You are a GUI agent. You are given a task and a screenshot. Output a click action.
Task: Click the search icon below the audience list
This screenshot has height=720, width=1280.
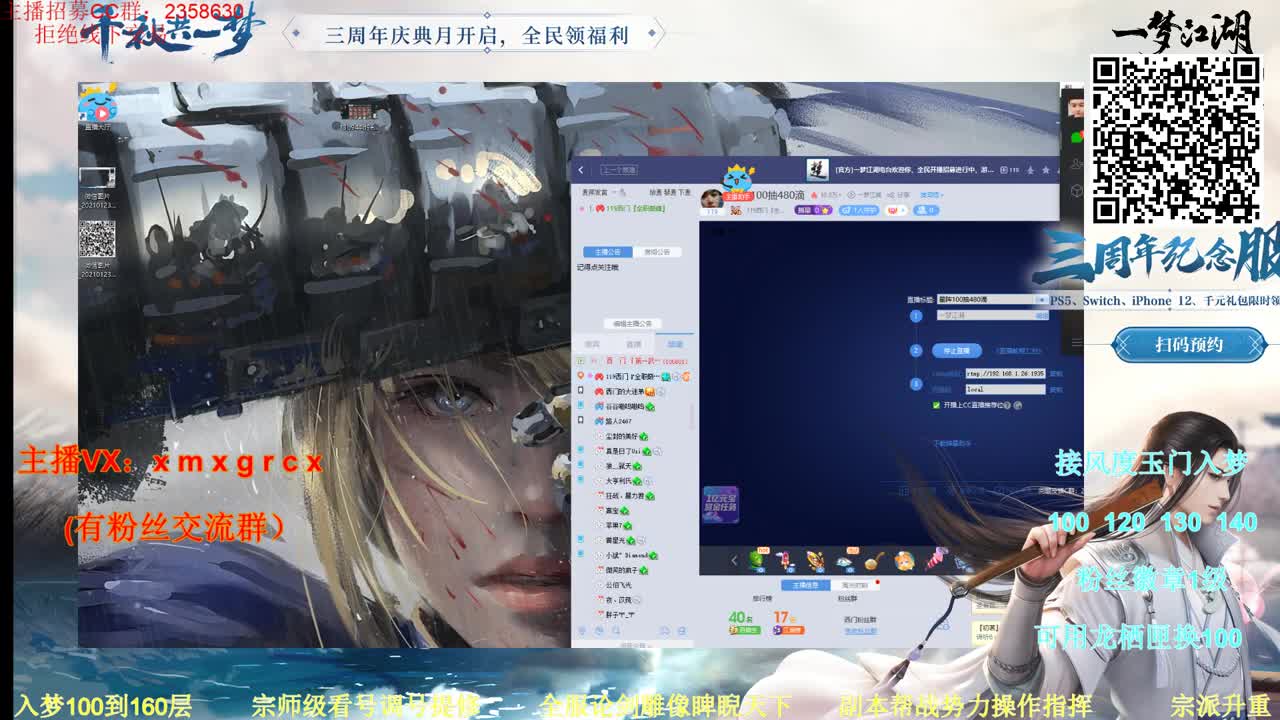(x=616, y=631)
